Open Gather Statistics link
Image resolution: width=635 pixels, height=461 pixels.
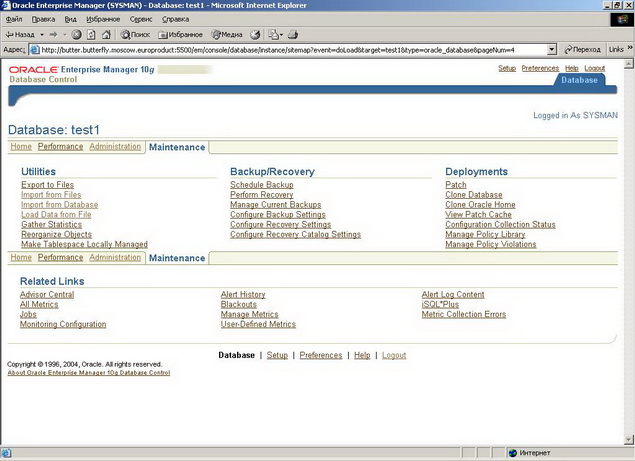[x=51, y=224]
